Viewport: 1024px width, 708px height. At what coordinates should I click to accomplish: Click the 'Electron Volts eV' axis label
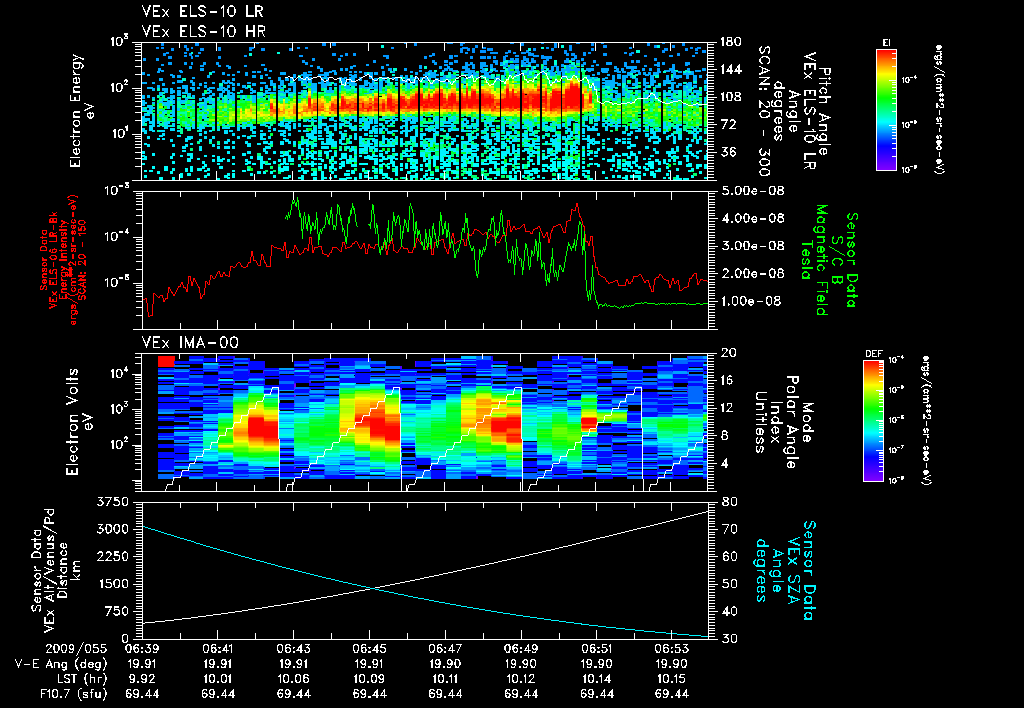(x=79, y=422)
